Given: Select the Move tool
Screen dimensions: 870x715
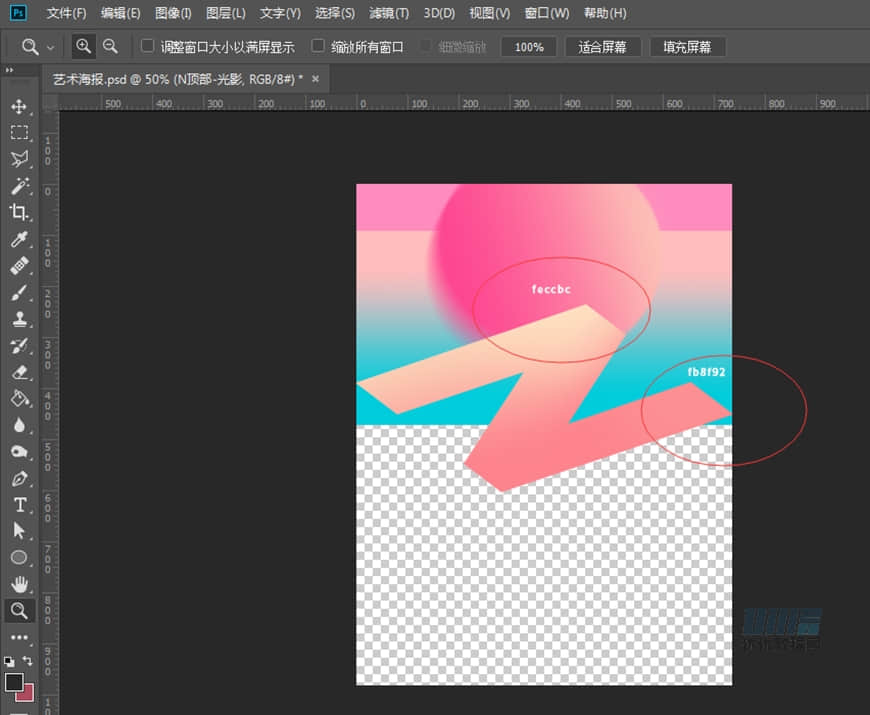Looking at the screenshot, I should click(x=19, y=107).
